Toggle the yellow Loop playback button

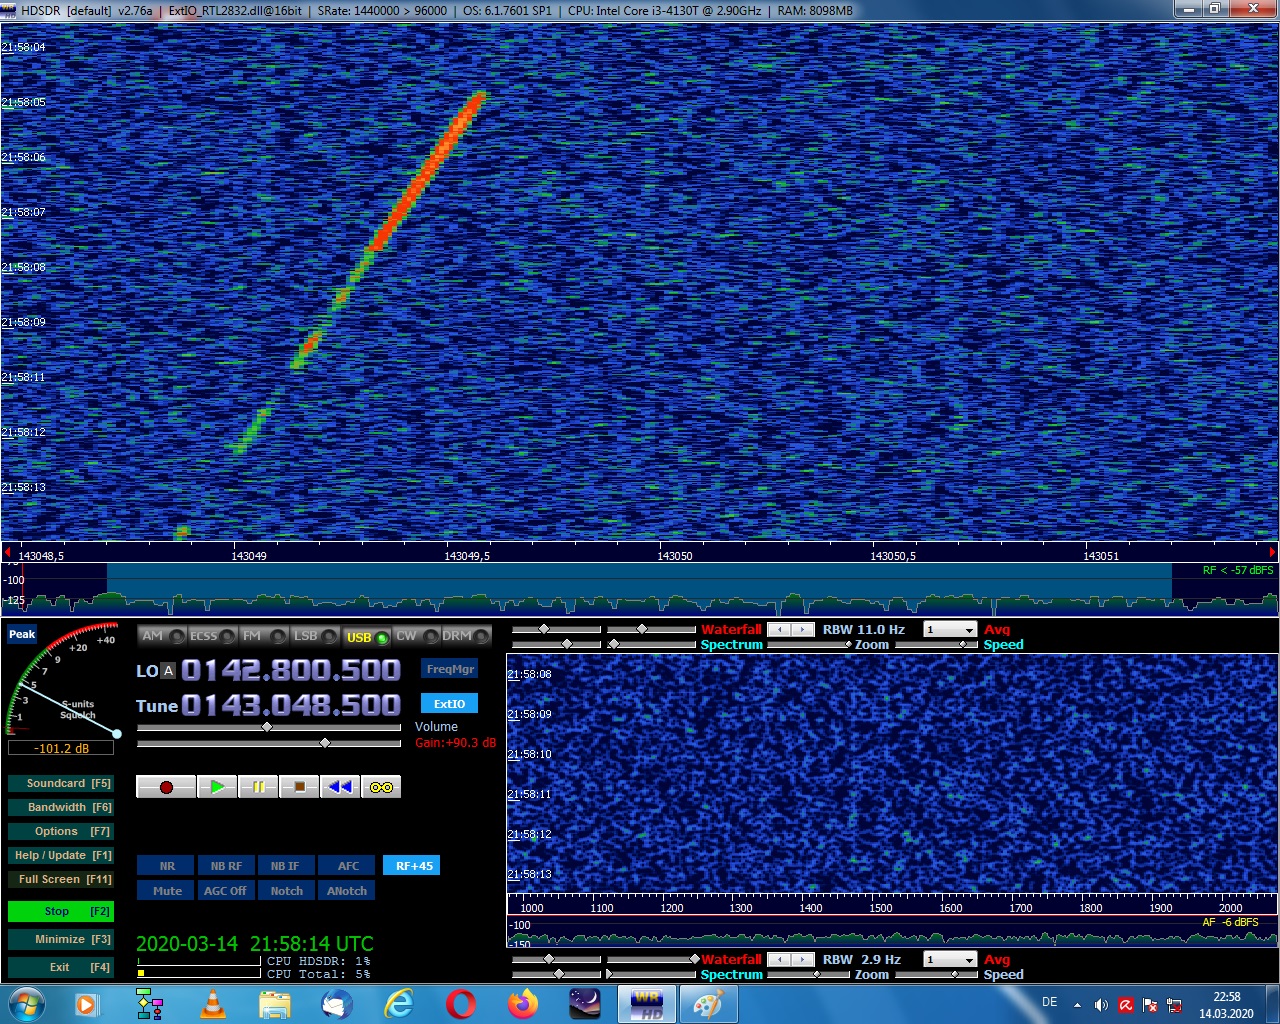381,787
